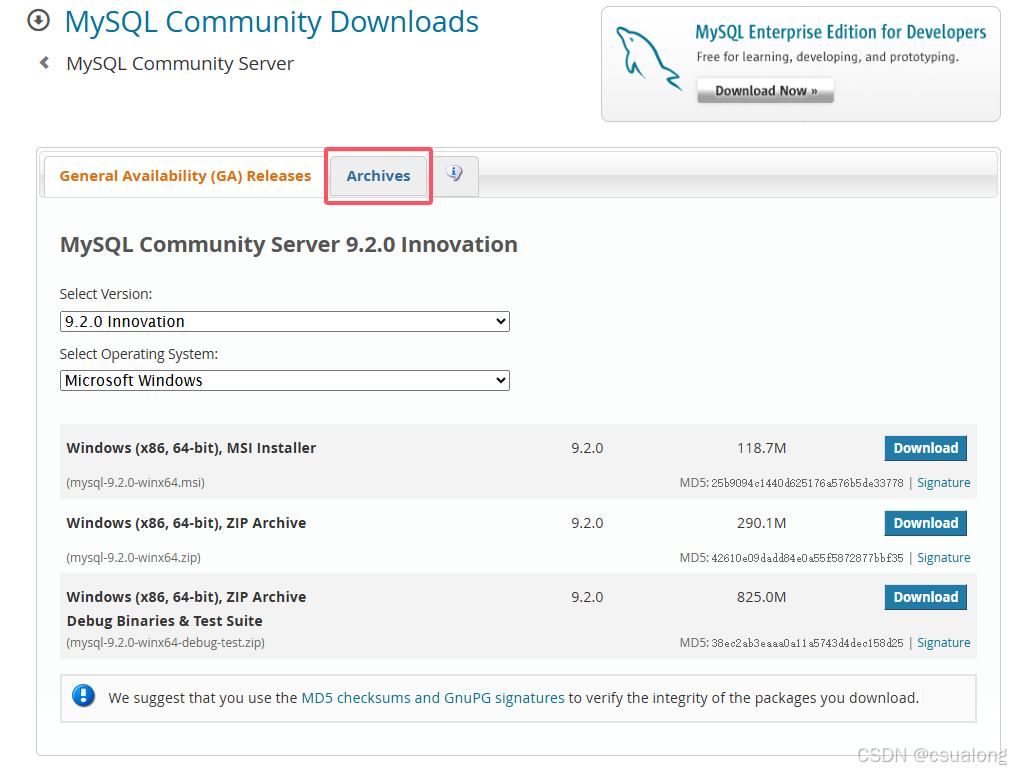Switch to the Archives tab
This screenshot has height=773, width=1011.
[378, 176]
